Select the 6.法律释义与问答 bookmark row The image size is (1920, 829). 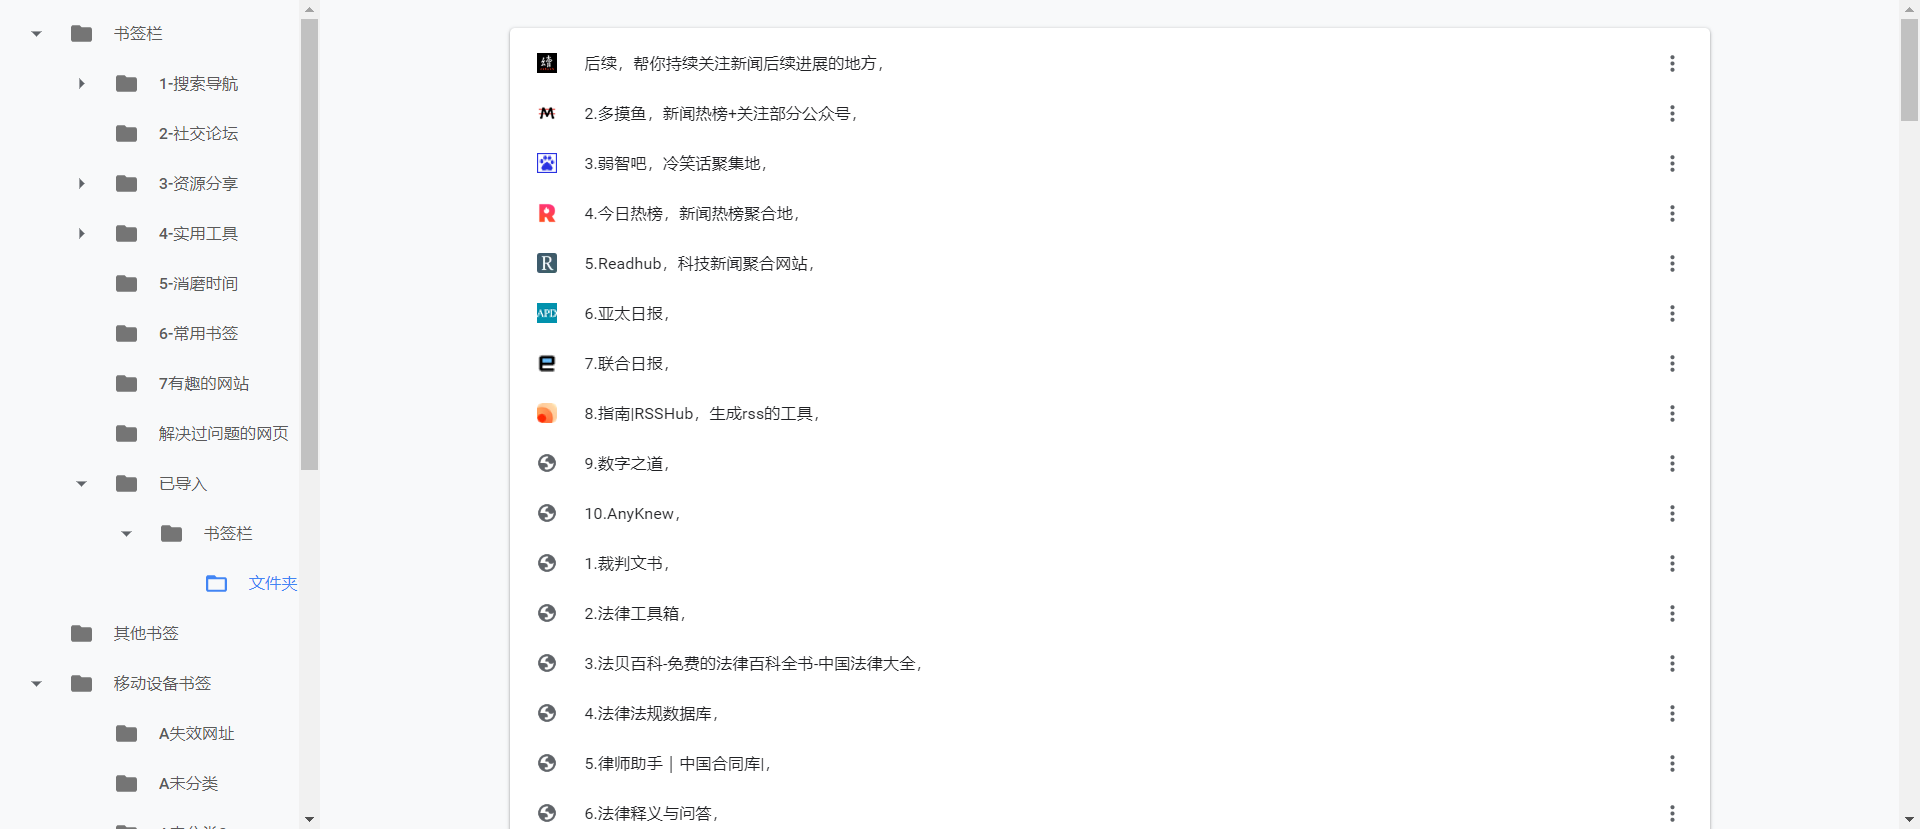click(1110, 811)
